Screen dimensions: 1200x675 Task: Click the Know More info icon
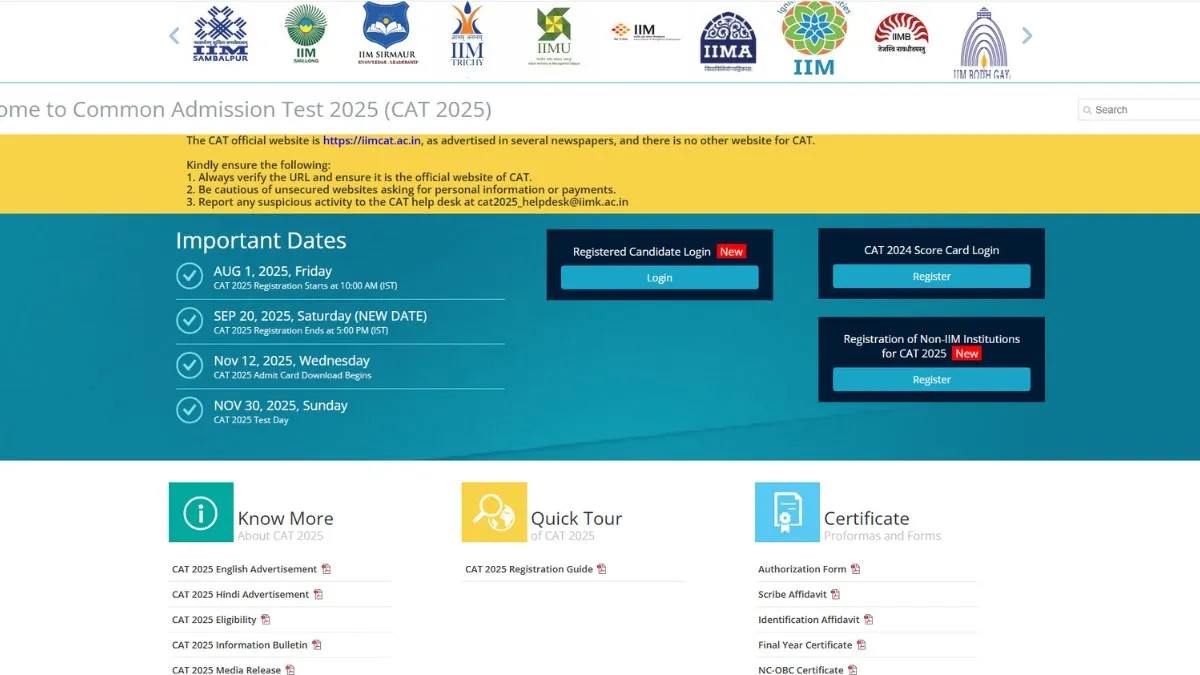pos(200,512)
